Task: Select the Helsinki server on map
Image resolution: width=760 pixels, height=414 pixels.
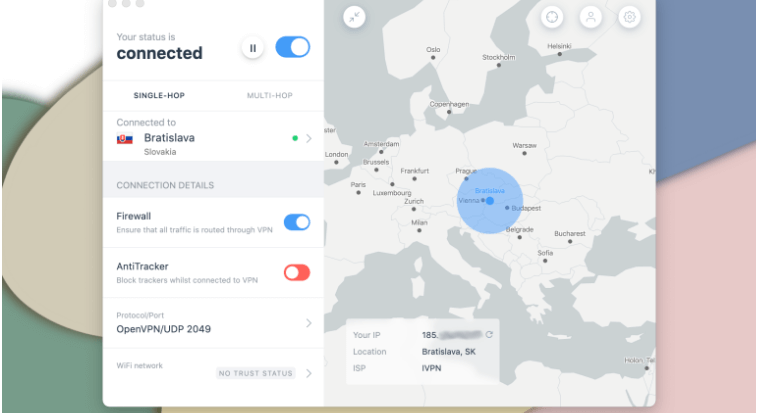Action: (559, 54)
